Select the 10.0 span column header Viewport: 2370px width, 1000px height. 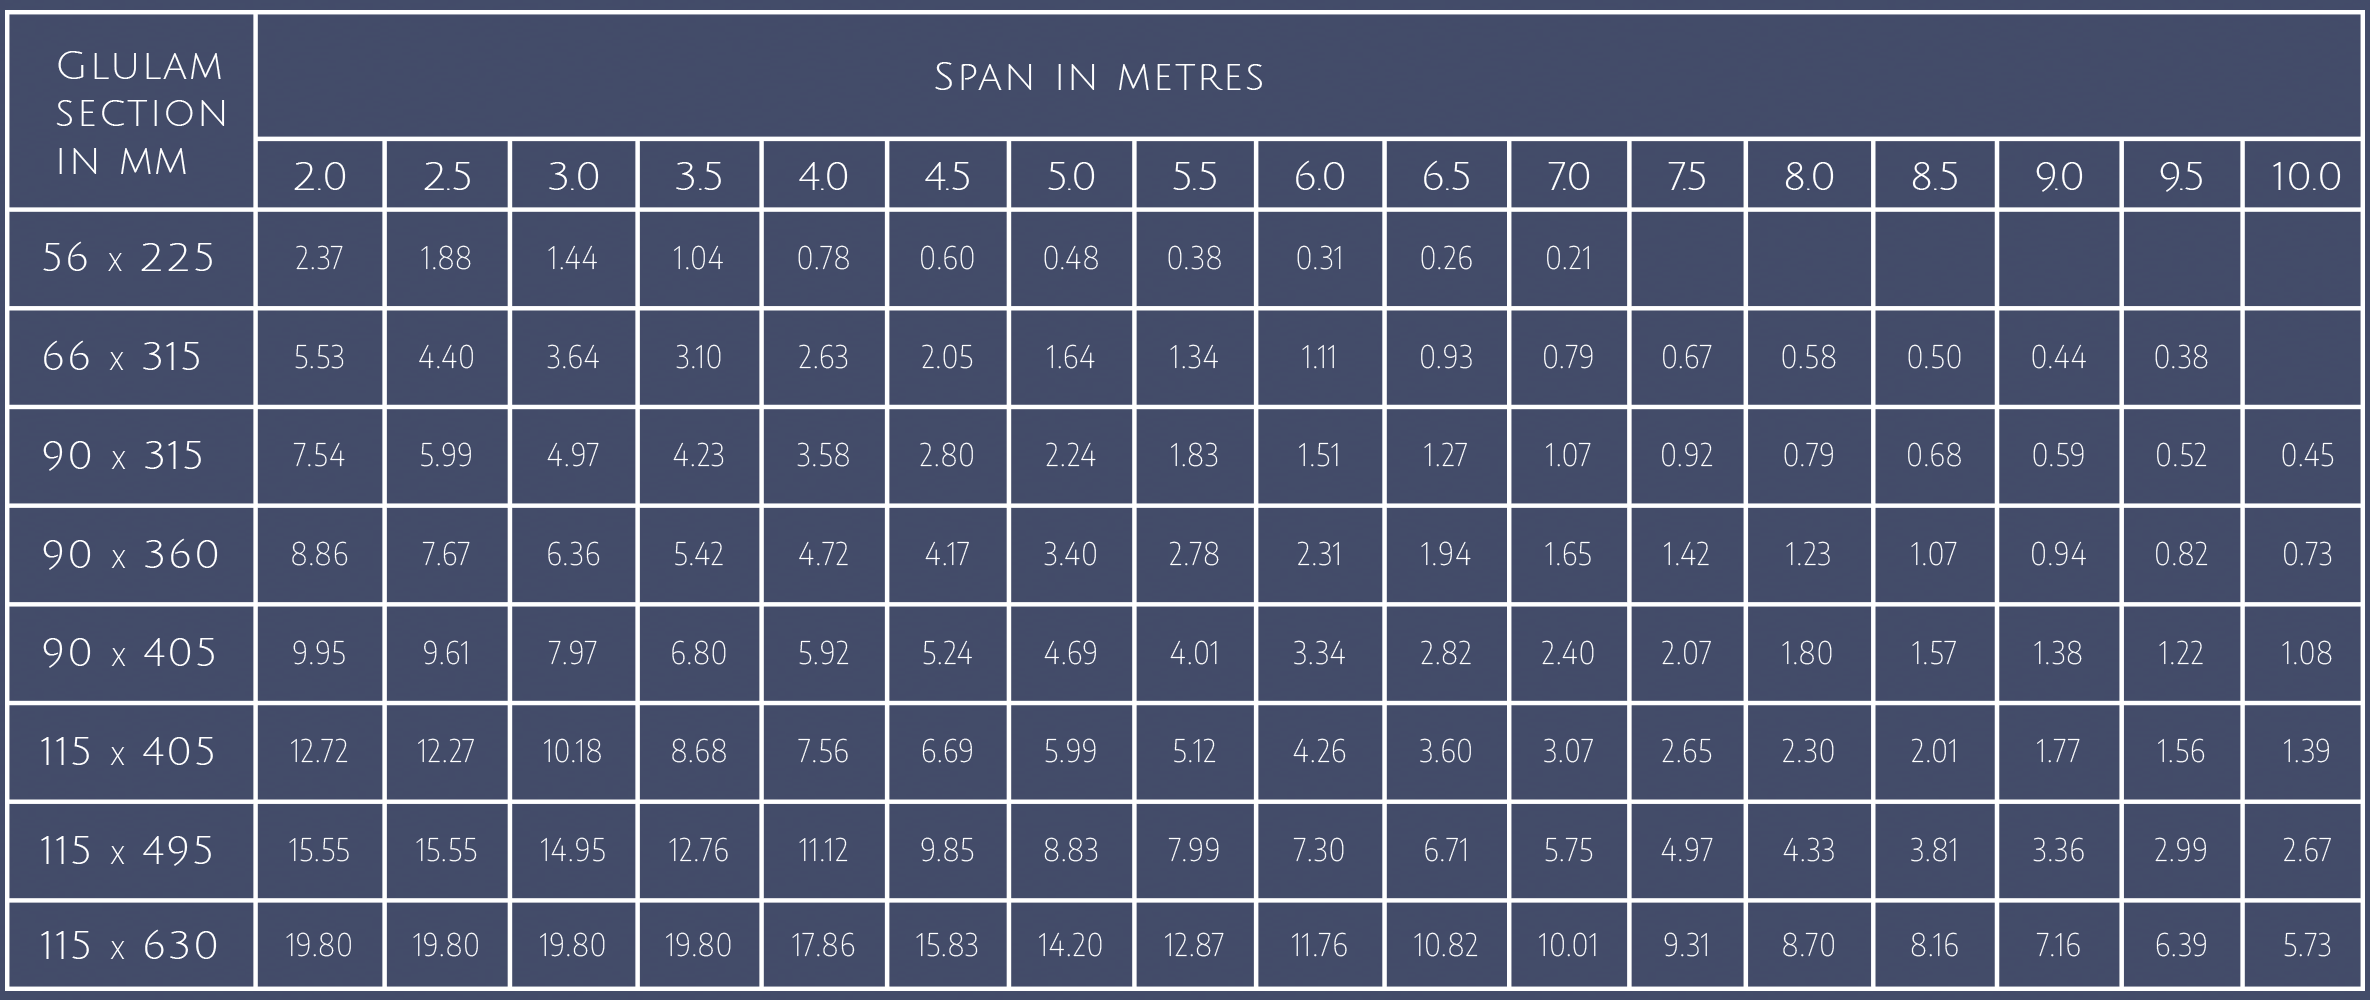pos(2305,177)
